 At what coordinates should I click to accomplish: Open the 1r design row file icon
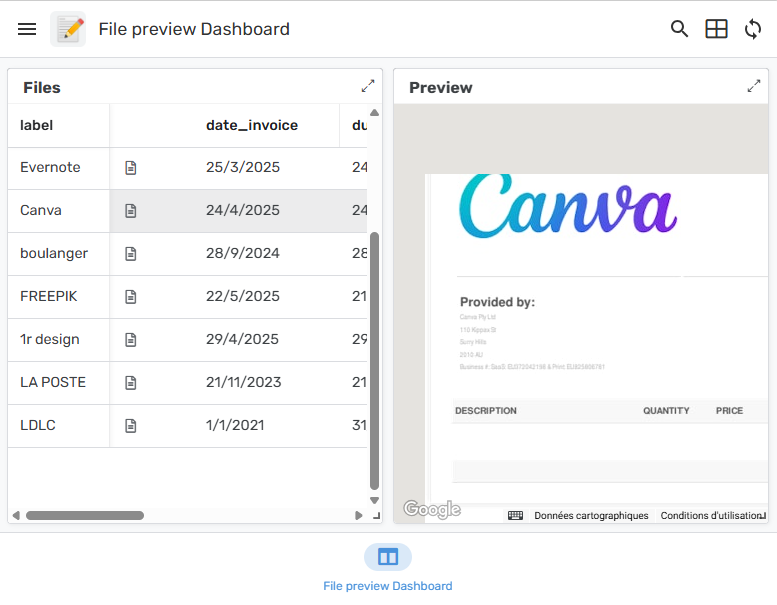tap(131, 340)
